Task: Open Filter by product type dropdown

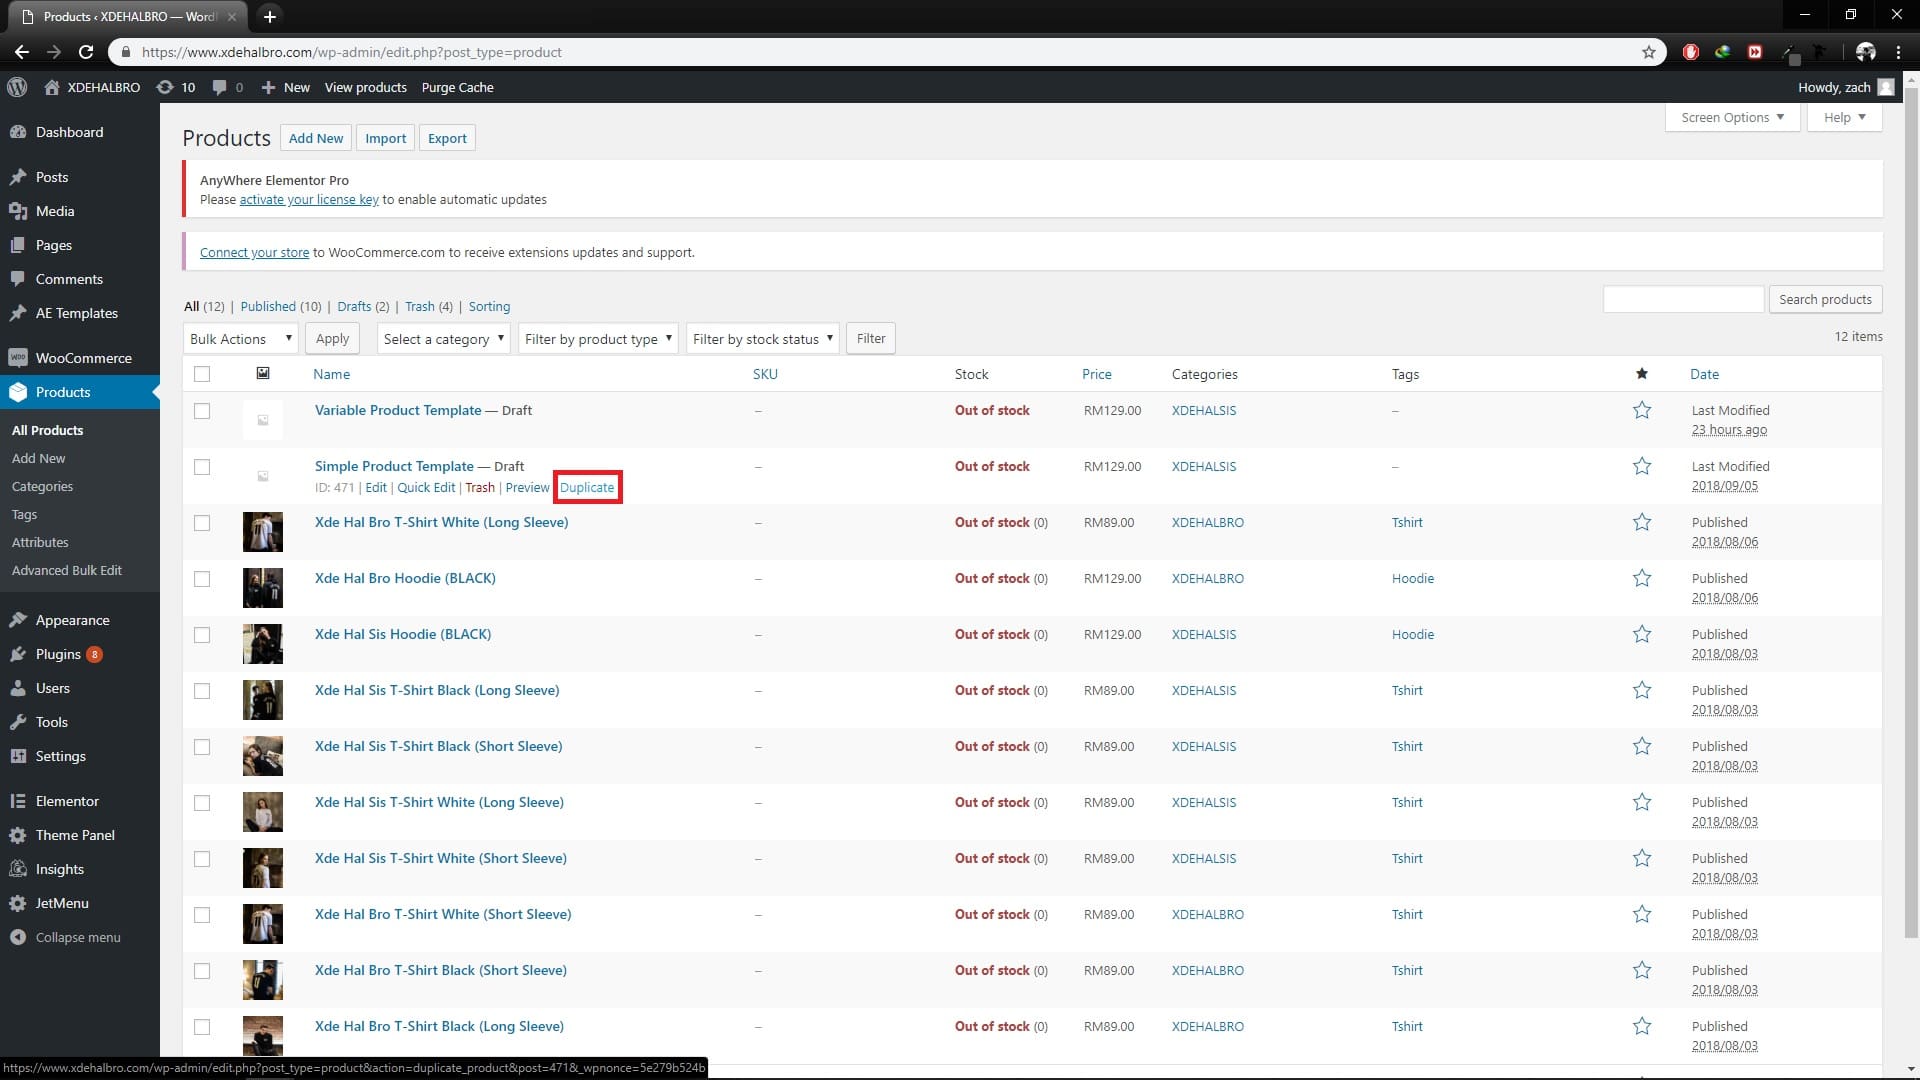Action: (x=598, y=339)
